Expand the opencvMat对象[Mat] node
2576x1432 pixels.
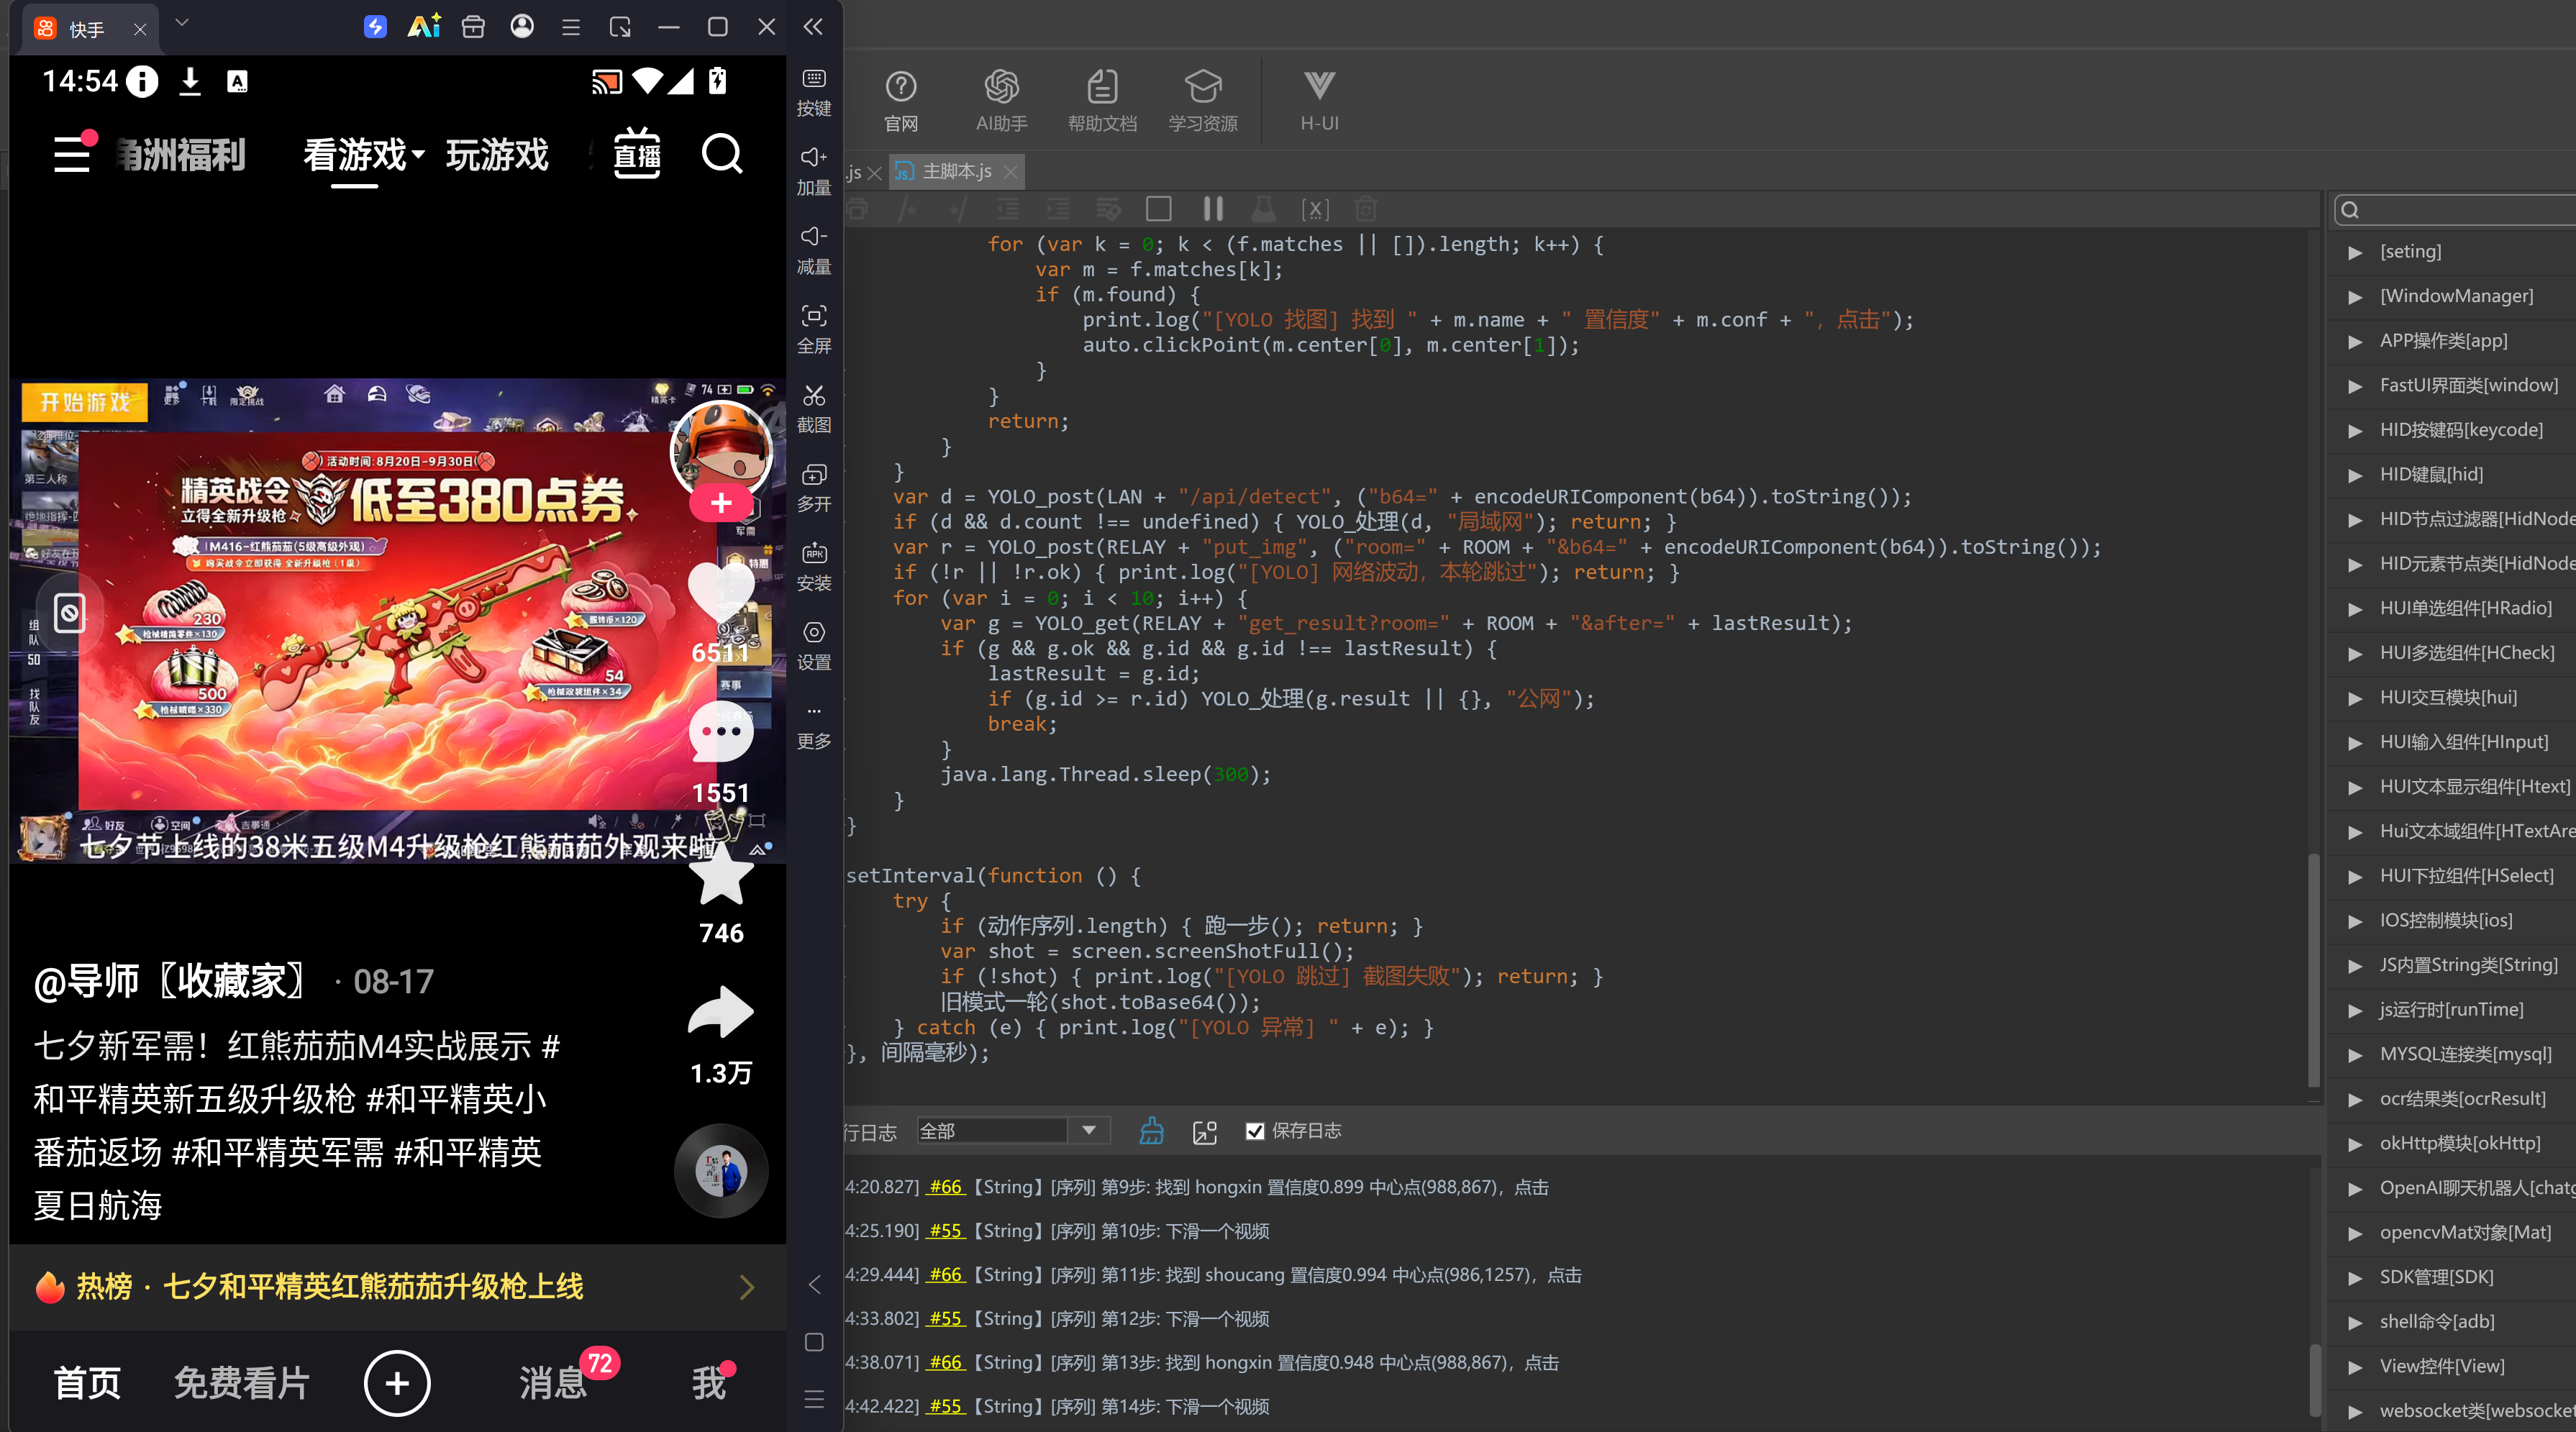point(2355,1233)
